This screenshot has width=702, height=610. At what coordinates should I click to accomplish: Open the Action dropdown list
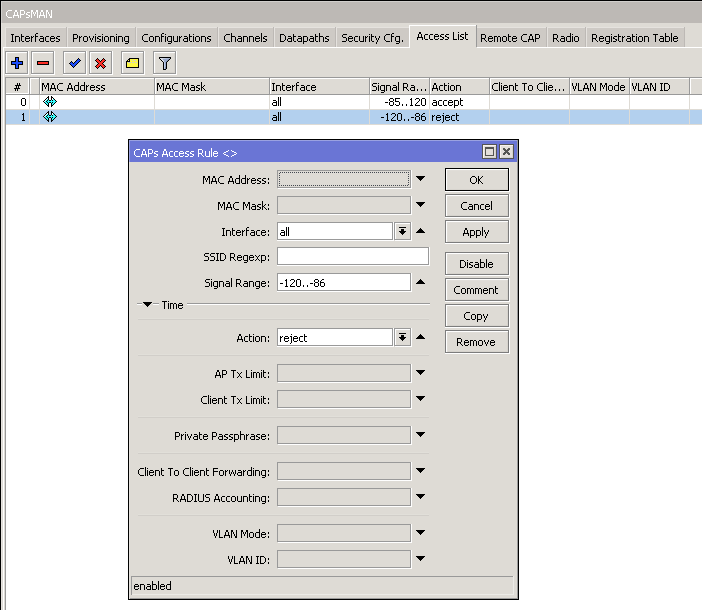[x=402, y=338]
